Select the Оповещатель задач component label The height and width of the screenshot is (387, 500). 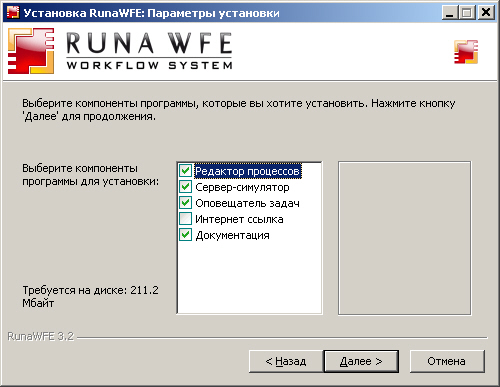click(247, 203)
